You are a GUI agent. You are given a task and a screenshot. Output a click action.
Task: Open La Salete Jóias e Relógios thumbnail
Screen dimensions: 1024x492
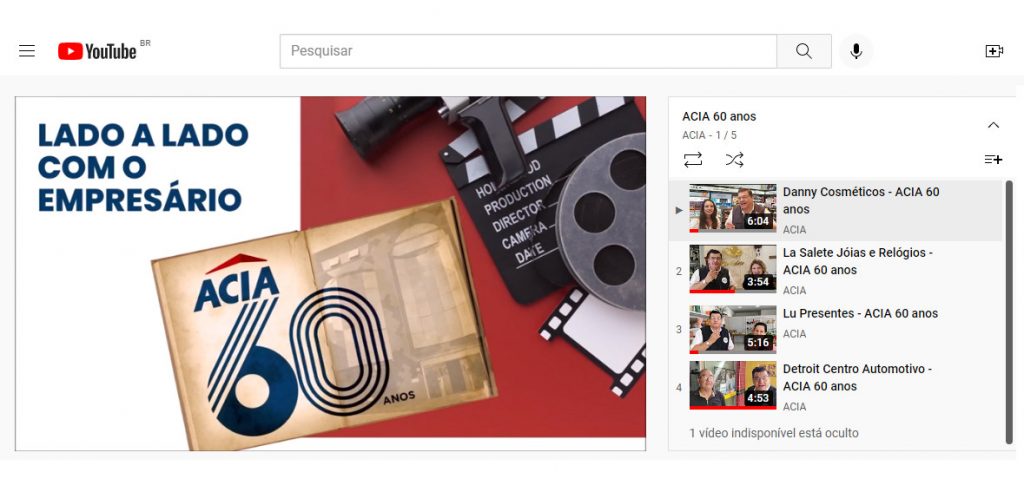733,269
